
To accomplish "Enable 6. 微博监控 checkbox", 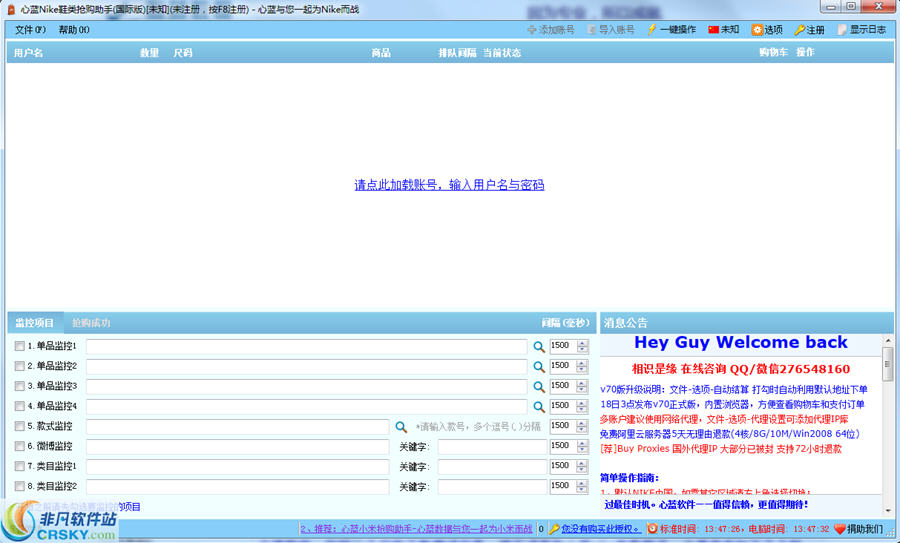I will pyautogui.click(x=20, y=446).
